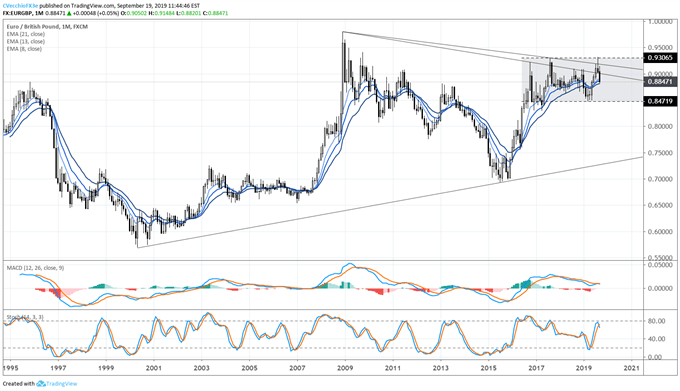
Task: Click the MACD (12, 26, close, 9) label
Action: click(35, 268)
